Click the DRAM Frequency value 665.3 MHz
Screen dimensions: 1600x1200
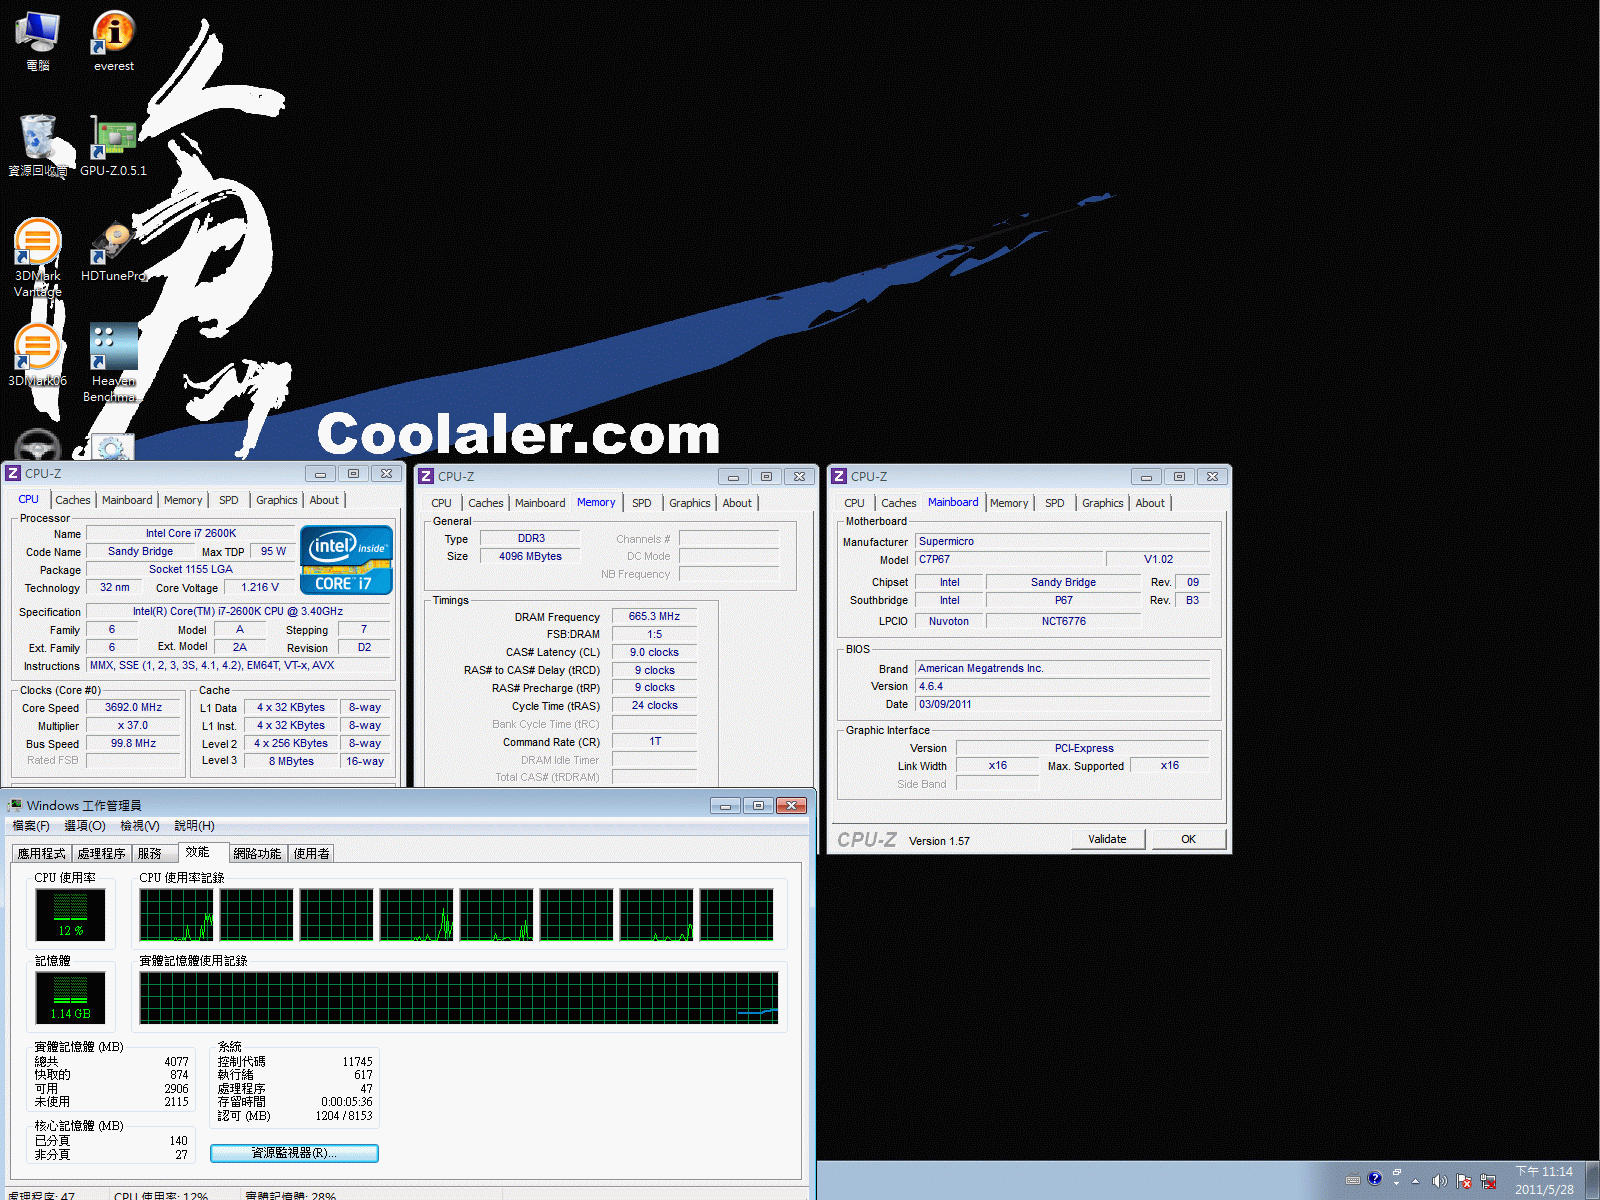tap(654, 616)
